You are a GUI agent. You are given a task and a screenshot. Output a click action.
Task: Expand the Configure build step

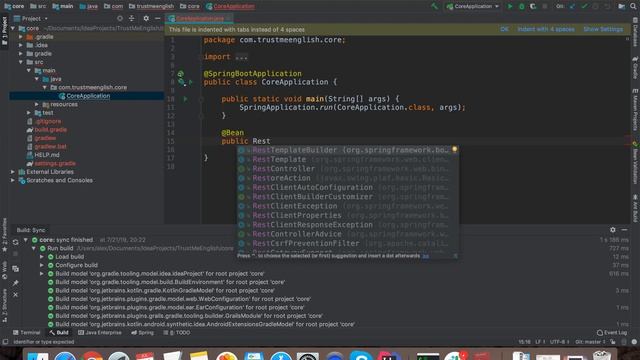42,265
